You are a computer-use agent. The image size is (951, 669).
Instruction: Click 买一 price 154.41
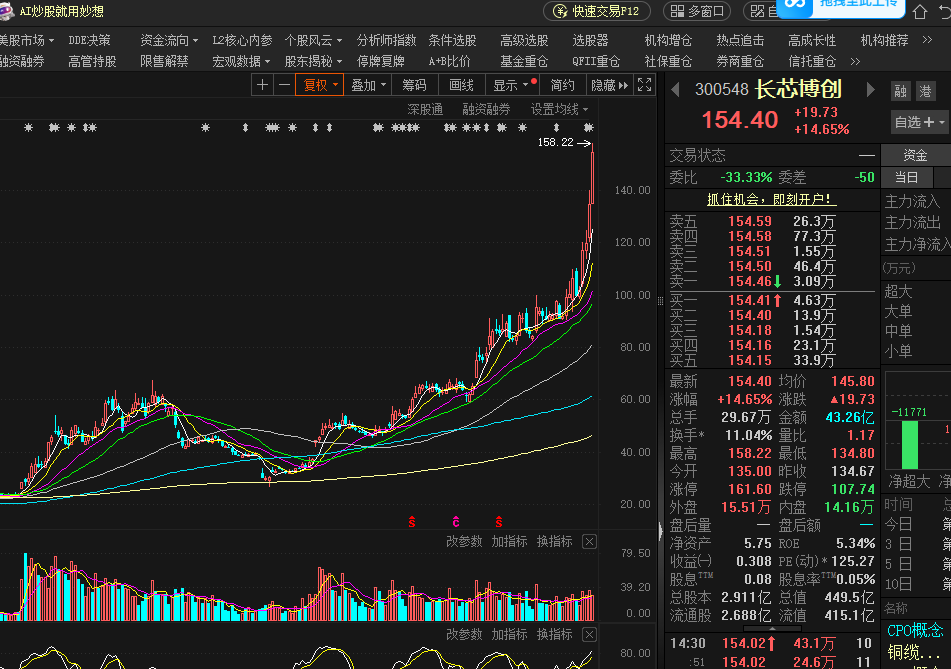pos(750,300)
